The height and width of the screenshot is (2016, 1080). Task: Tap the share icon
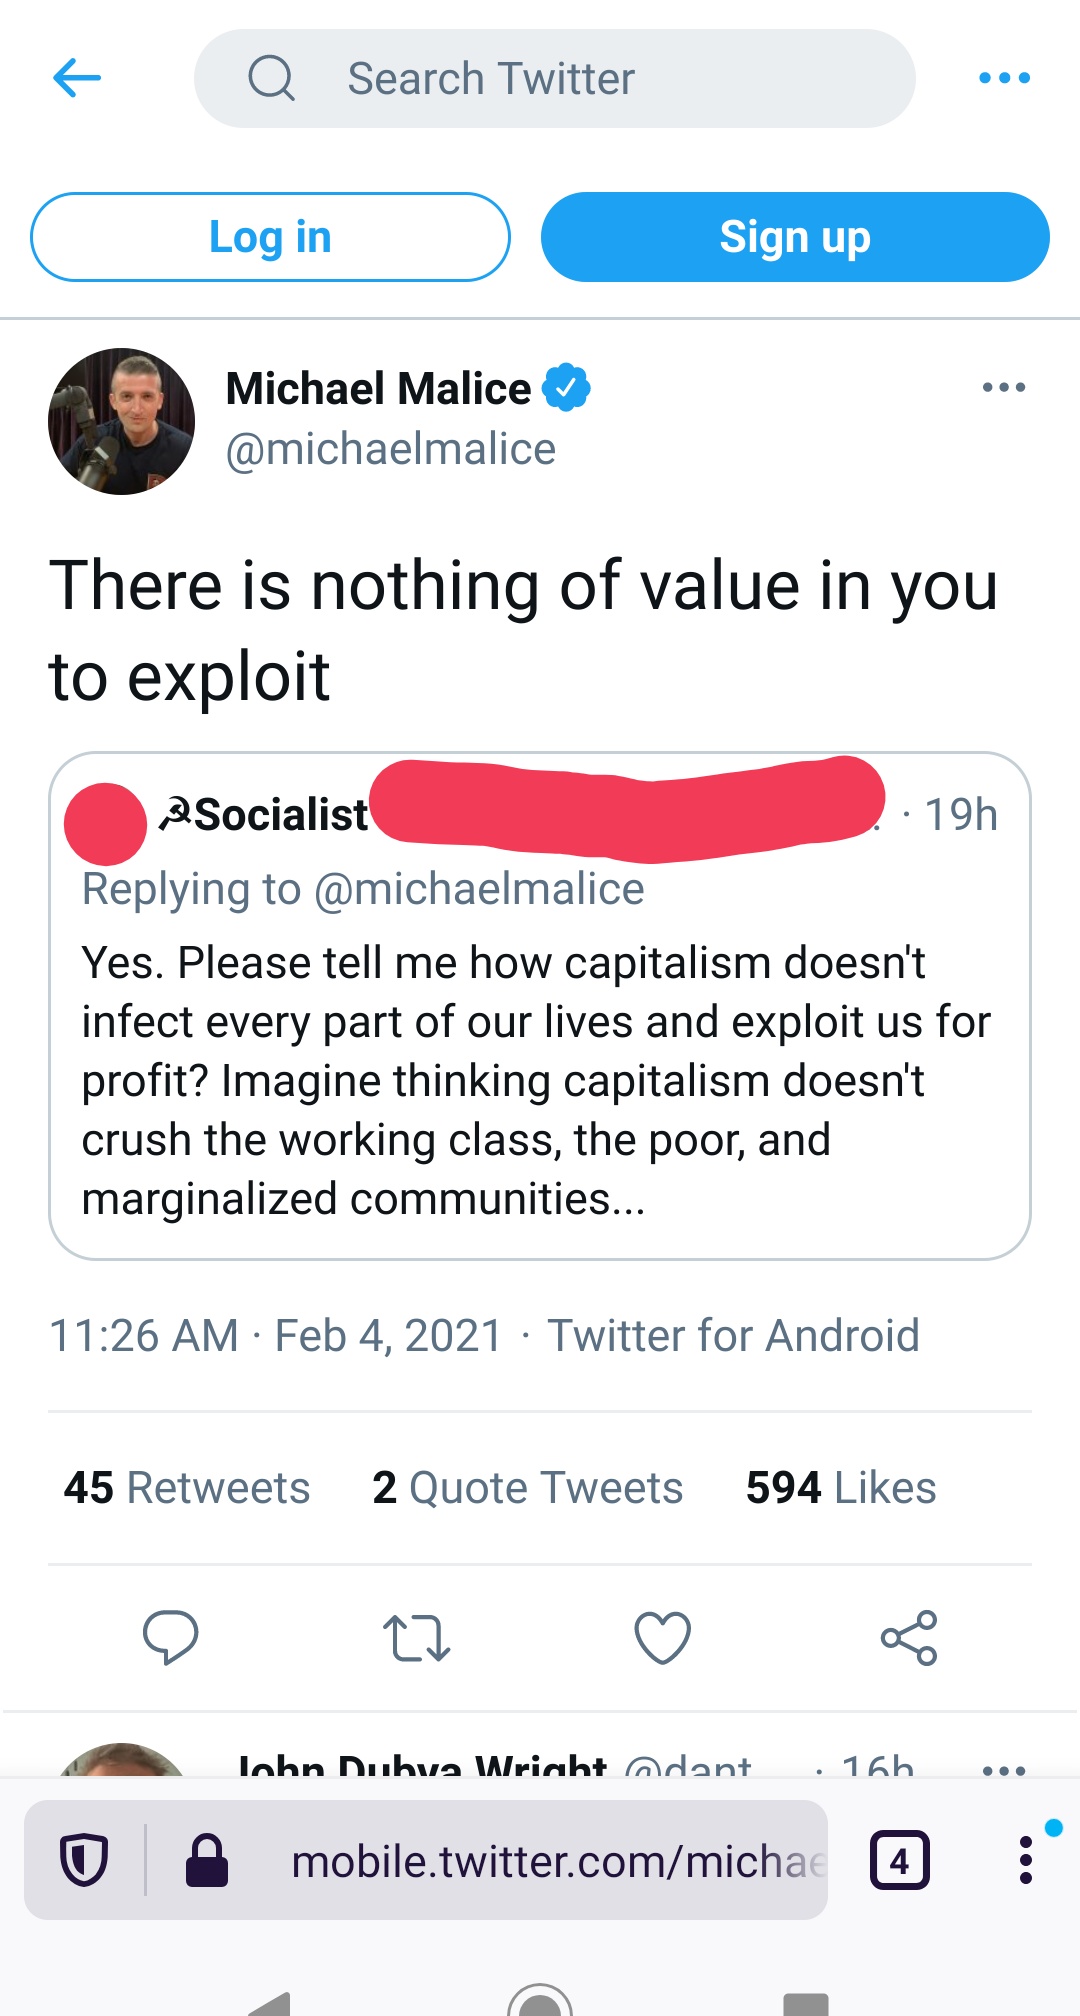tap(909, 1637)
